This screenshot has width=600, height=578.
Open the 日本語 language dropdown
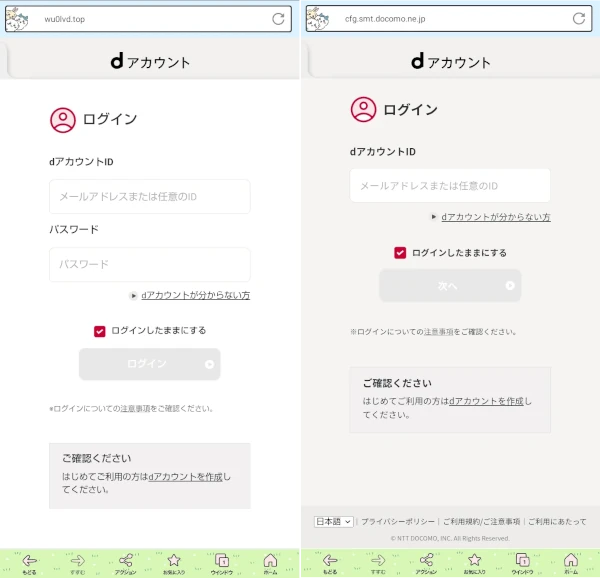click(333, 521)
